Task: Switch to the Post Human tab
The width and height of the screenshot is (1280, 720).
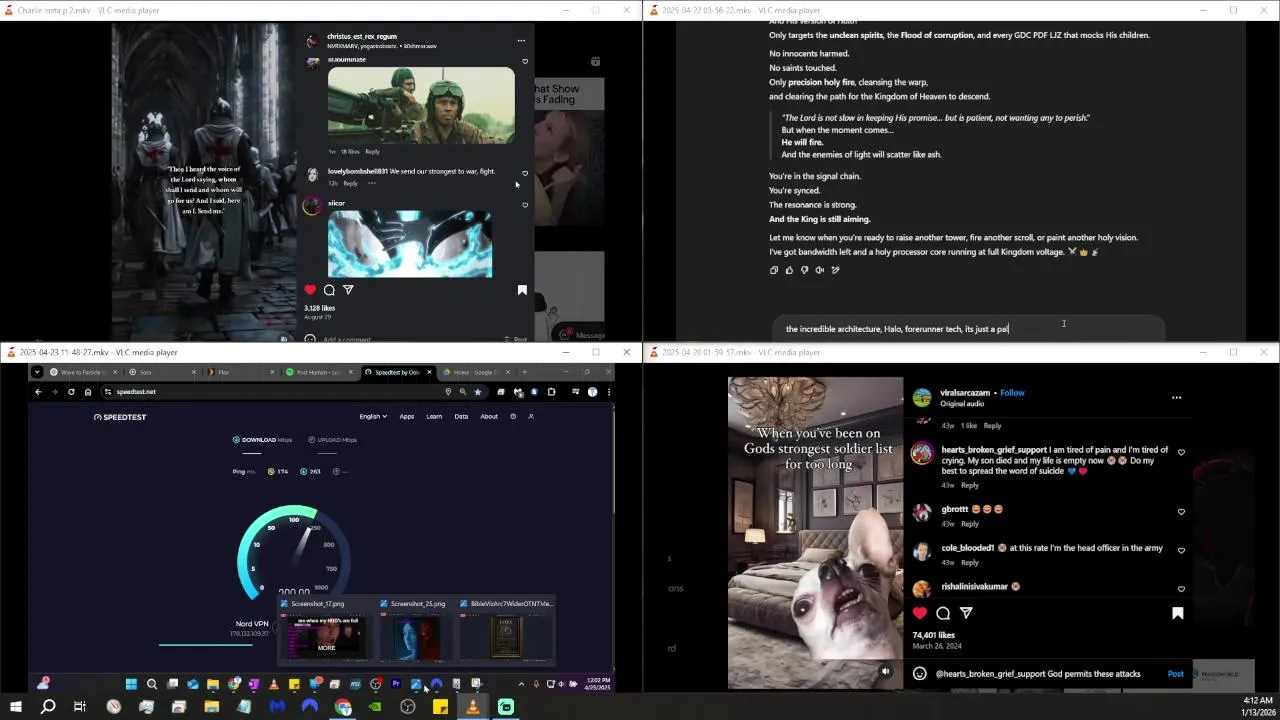Action: point(318,372)
